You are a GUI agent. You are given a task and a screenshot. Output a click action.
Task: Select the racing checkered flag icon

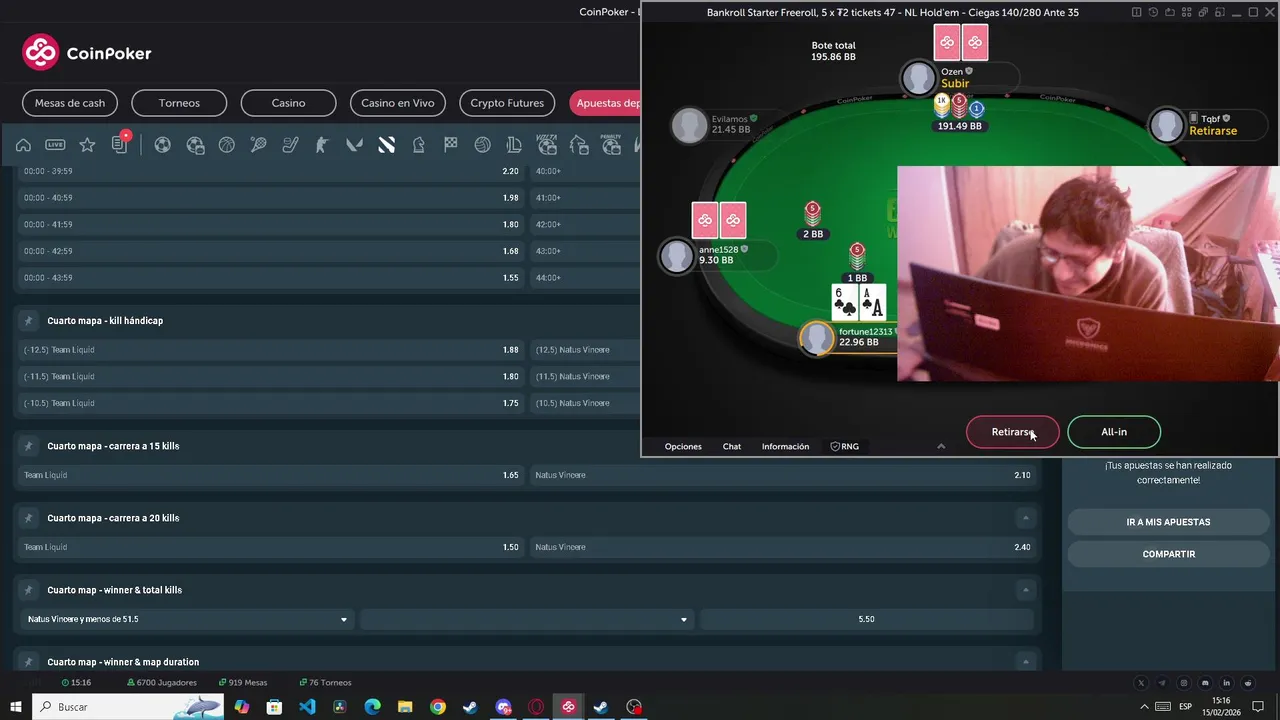(x=450, y=145)
